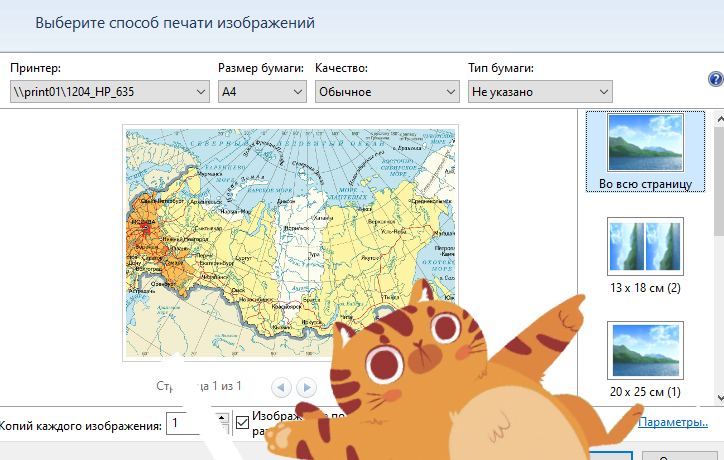The height and width of the screenshot is (460, 724).
Task: Open the Принтер dropdown list
Action: pos(109,92)
